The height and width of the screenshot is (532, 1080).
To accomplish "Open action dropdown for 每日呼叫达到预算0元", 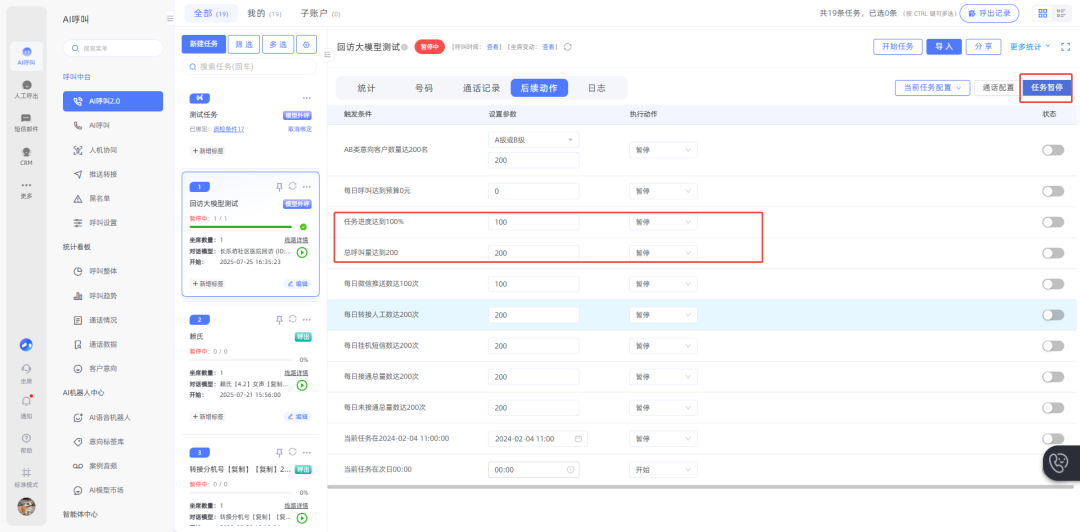I will coord(663,191).
